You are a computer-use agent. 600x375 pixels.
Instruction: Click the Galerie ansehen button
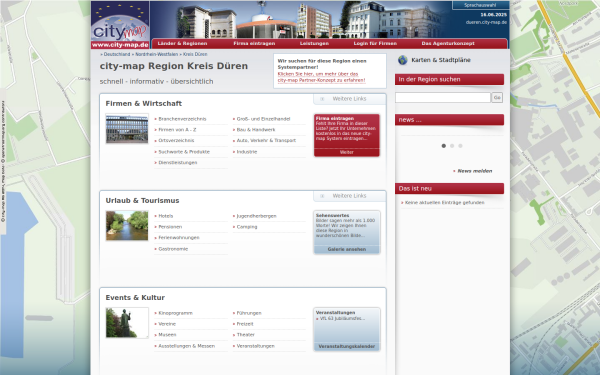pyautogui.click(x=347, y=249)
